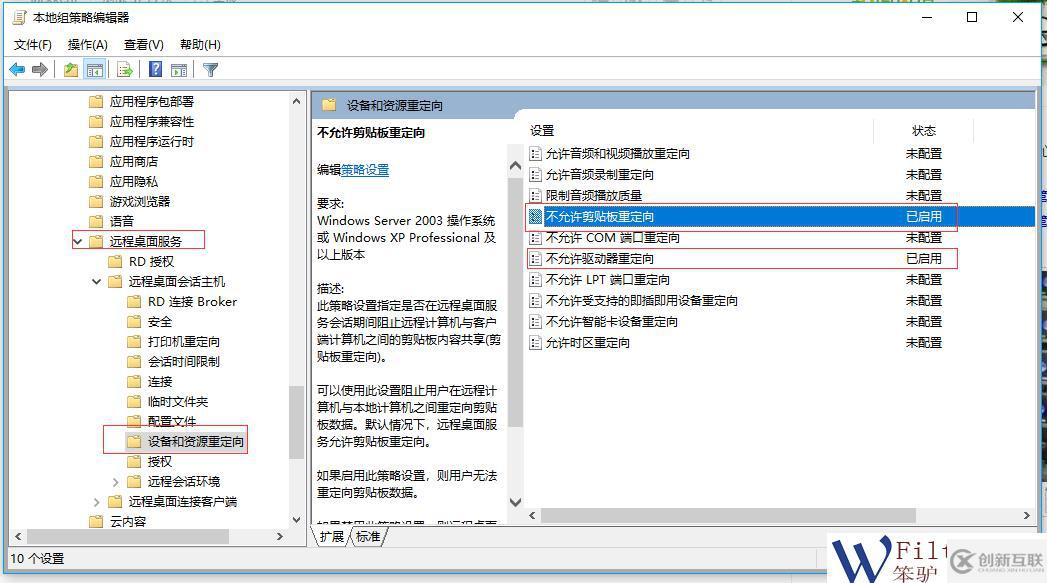Collapse the 远程桌面会话主机 tree node
1047x583 pixels.
96,281
